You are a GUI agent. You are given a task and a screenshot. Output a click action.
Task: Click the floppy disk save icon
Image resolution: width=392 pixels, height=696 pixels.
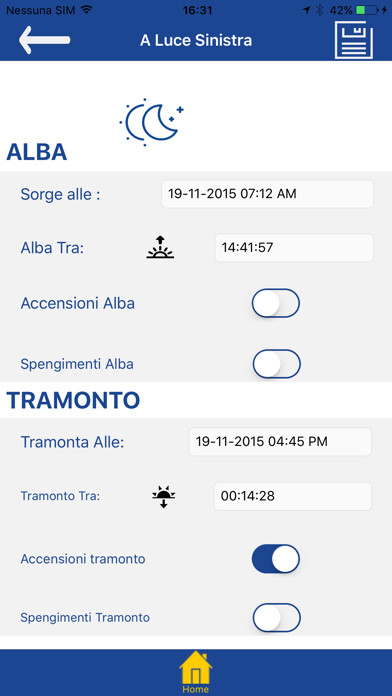pyautogui.click(x=354, y=40)
